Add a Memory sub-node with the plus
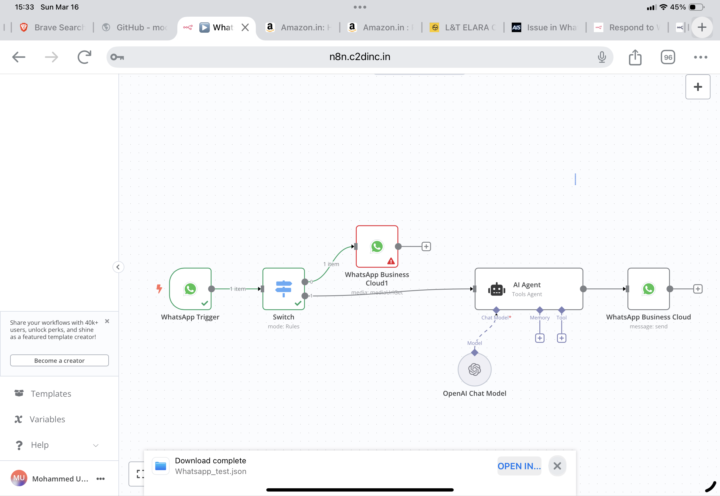This screenshot has height=496, width=720. 539,338
